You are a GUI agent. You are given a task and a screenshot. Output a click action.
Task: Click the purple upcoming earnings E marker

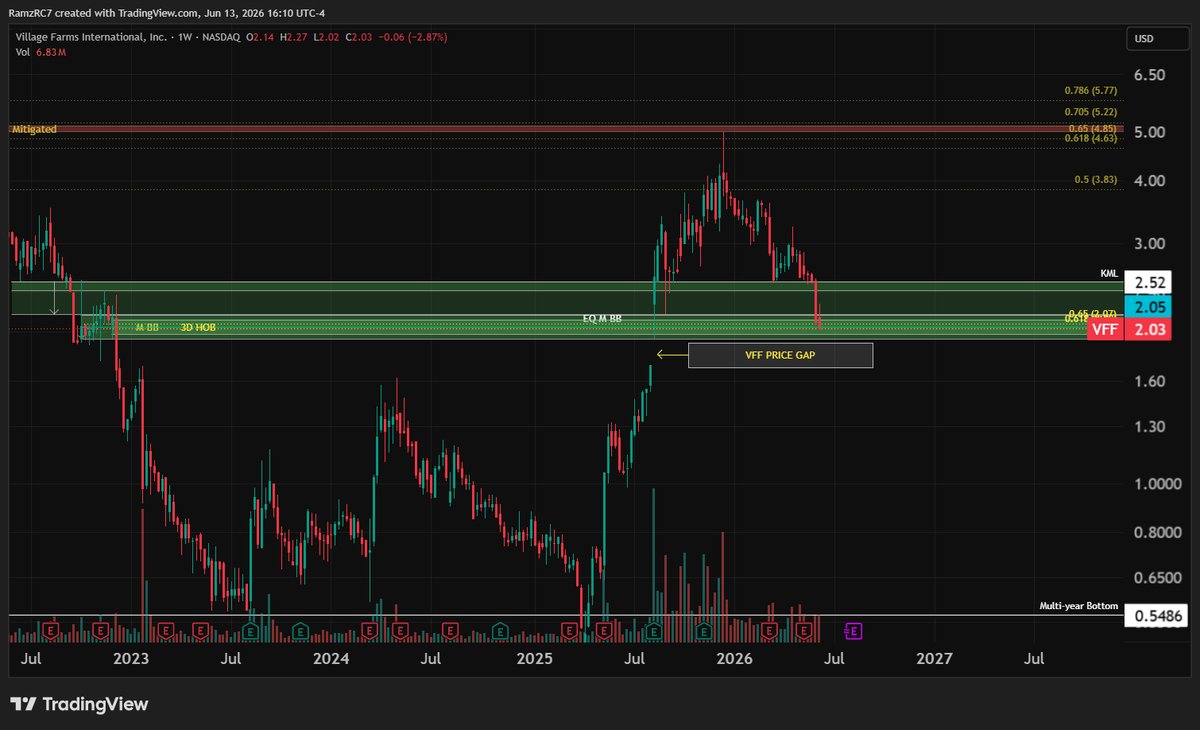[x=854, y=631]
